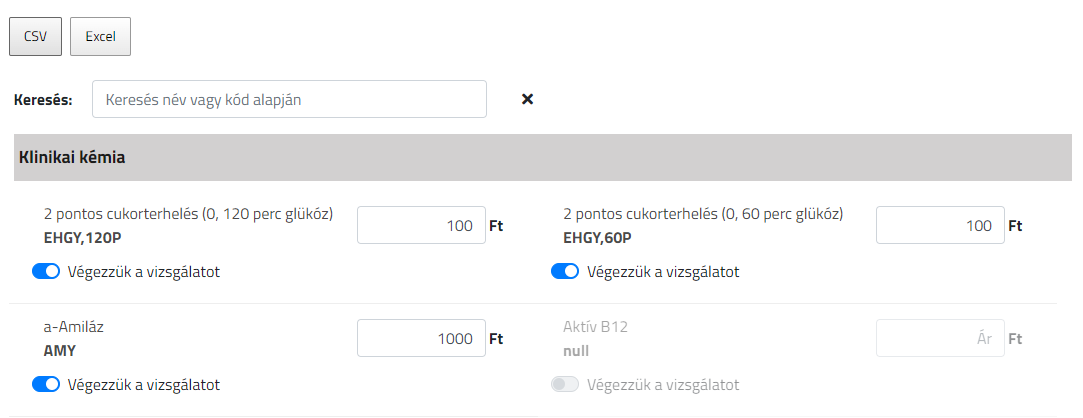
Task: Click the 120 perc glükóz test name
Action: (188, 214)
